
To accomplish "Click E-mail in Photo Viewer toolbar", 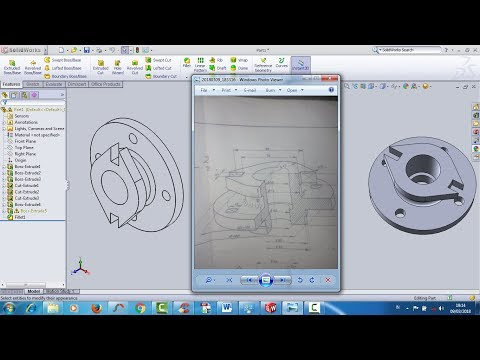I will [250, 90].
